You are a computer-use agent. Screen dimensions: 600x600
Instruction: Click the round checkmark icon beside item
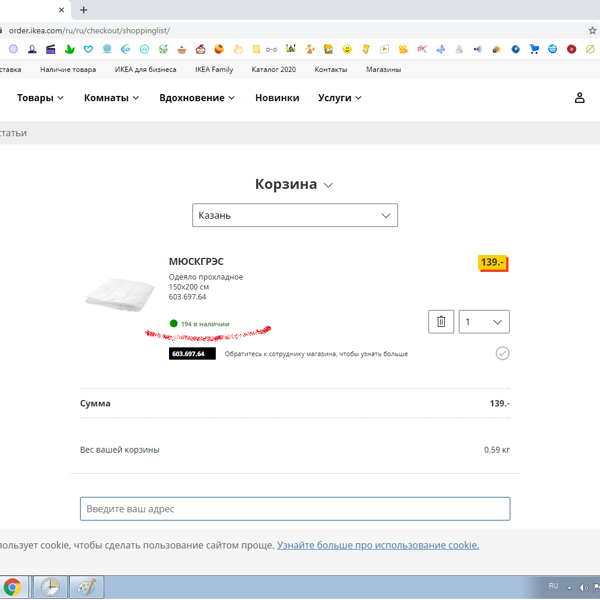(x=502, y=354)
